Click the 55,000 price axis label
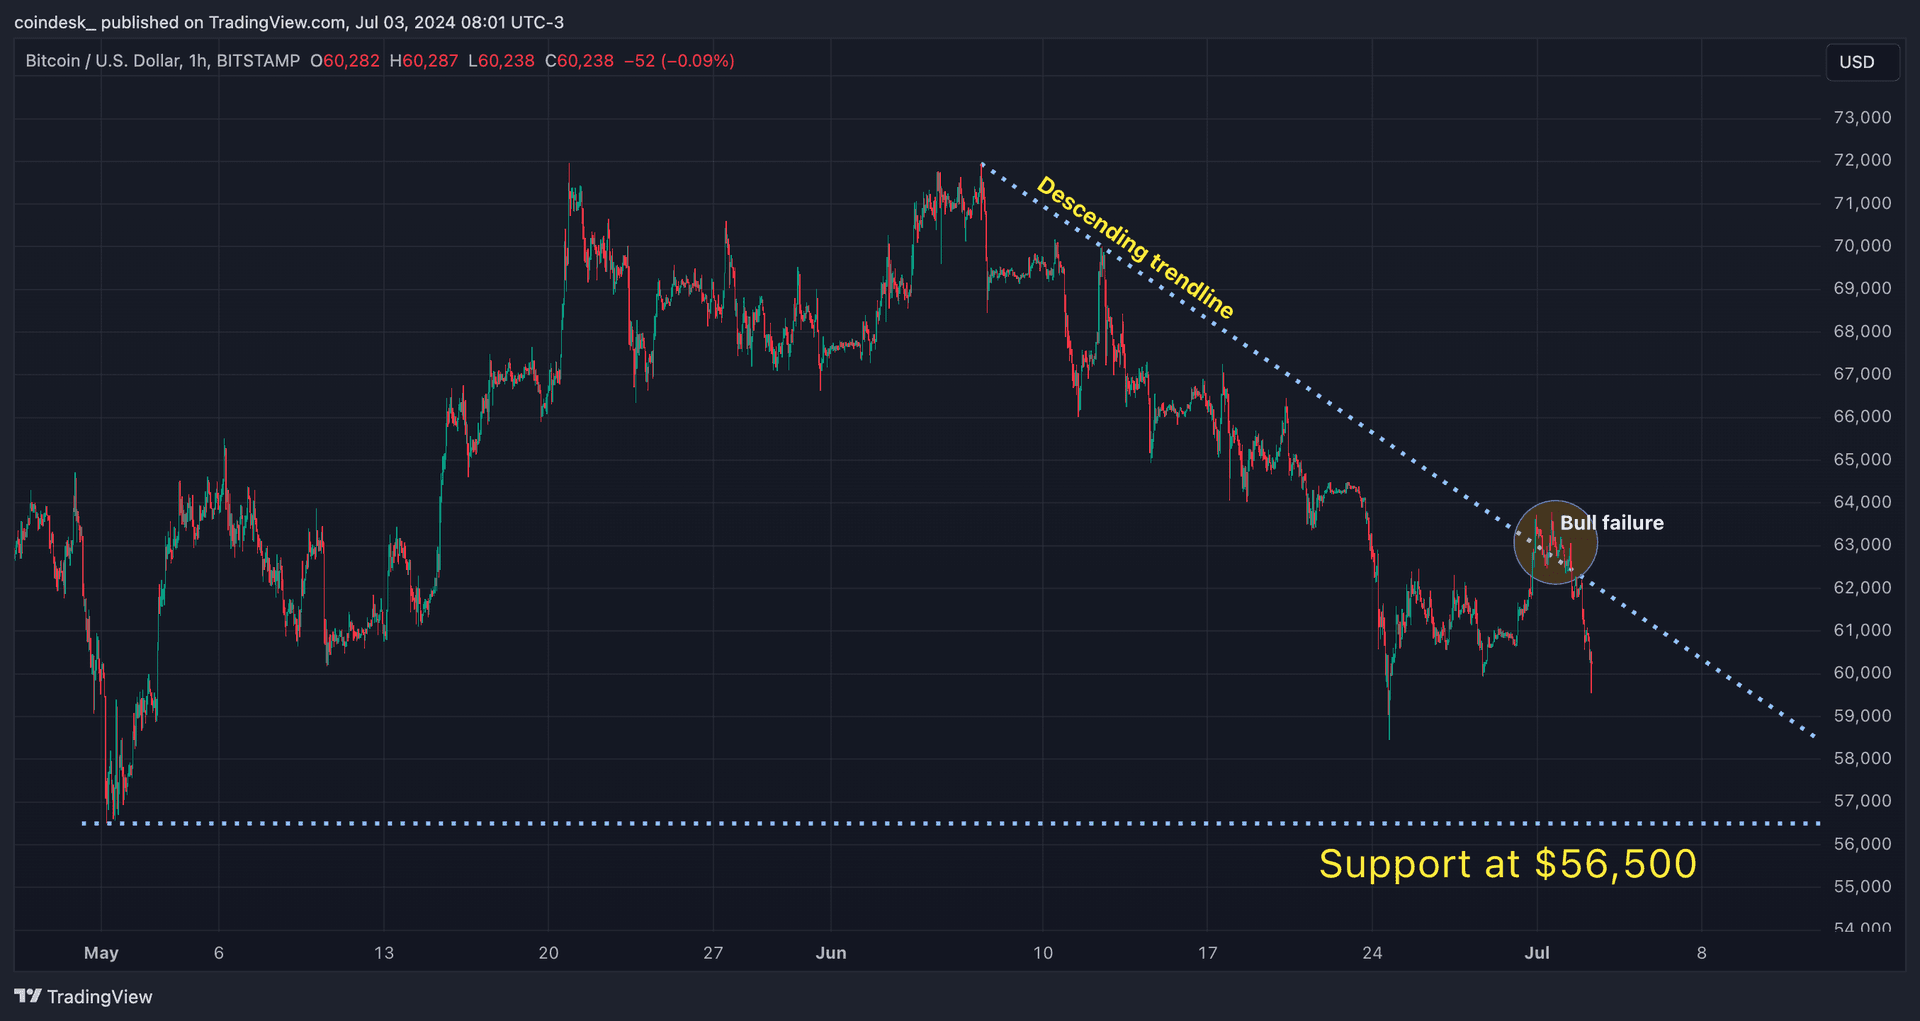Viewport: 1920px width, 1021px height. point(1862,886)
